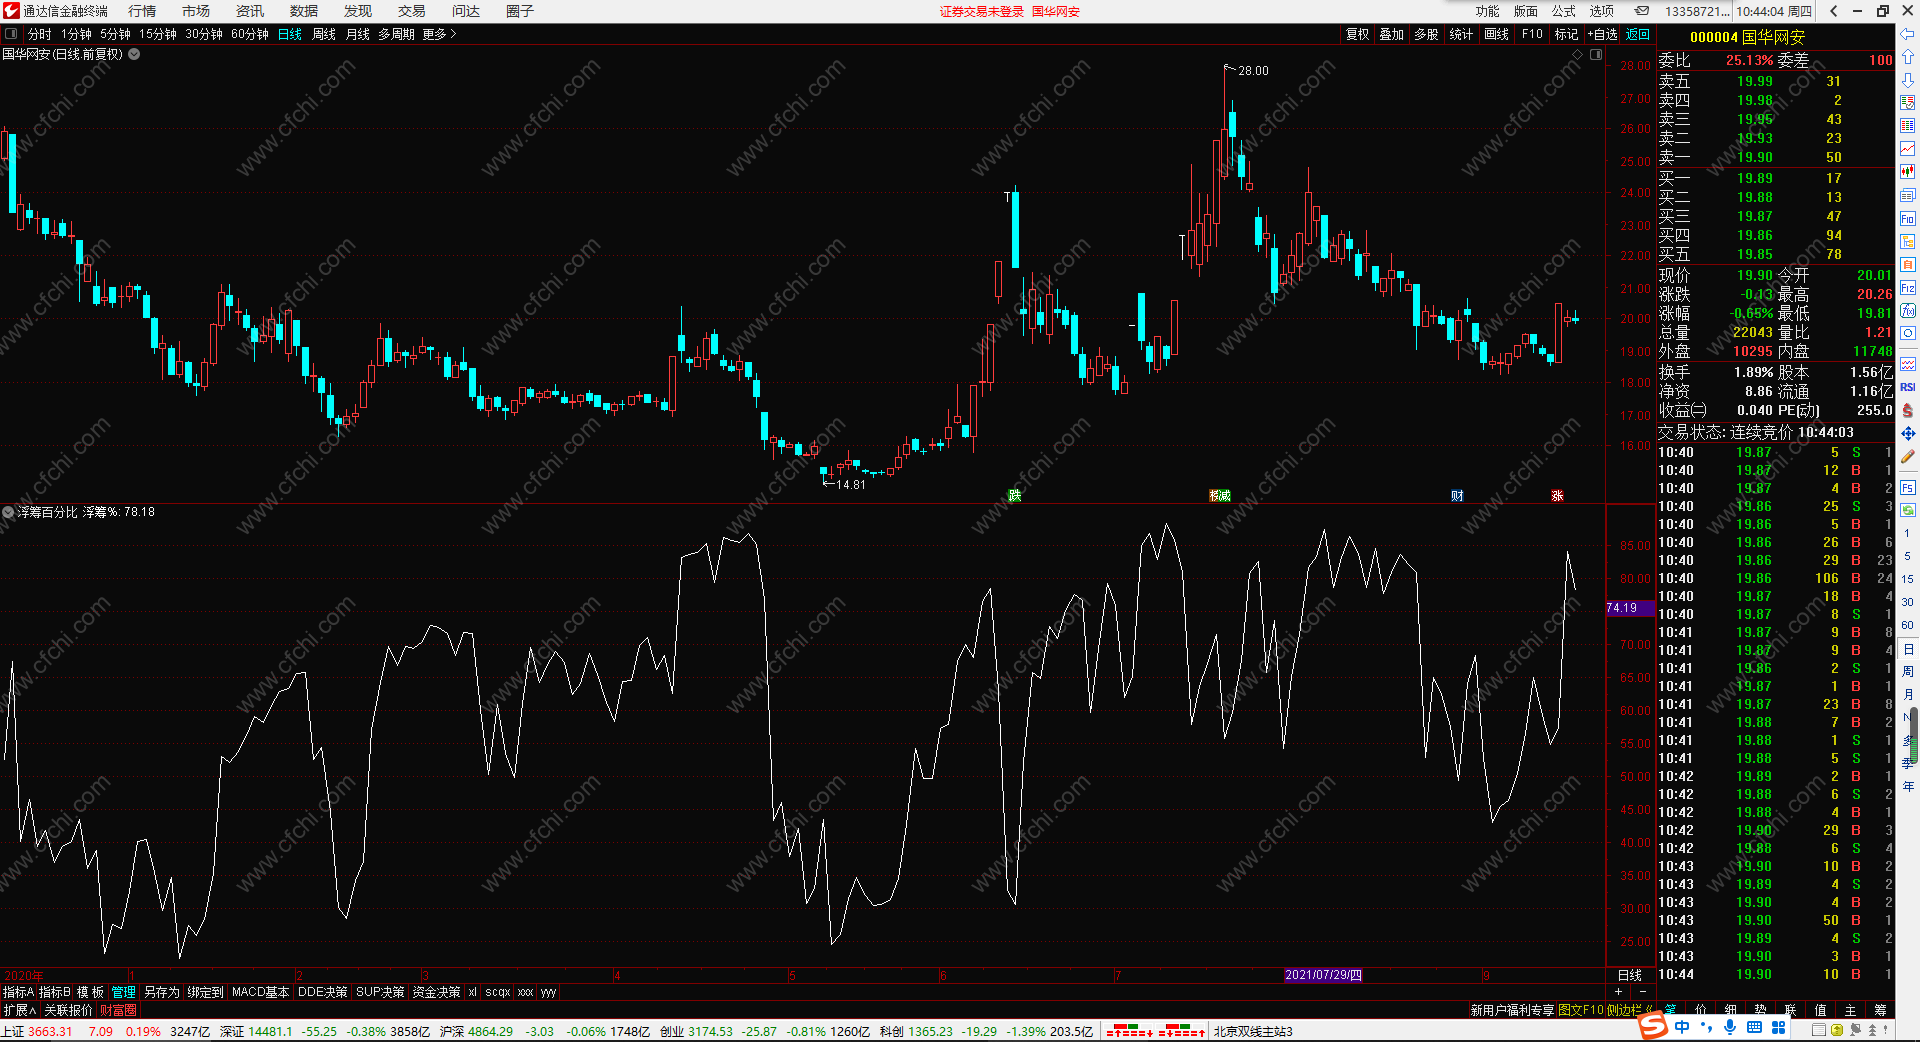1920x1042 pixels.
Task: Switch to 月线 monthly period
Action: tap(357, 34)
